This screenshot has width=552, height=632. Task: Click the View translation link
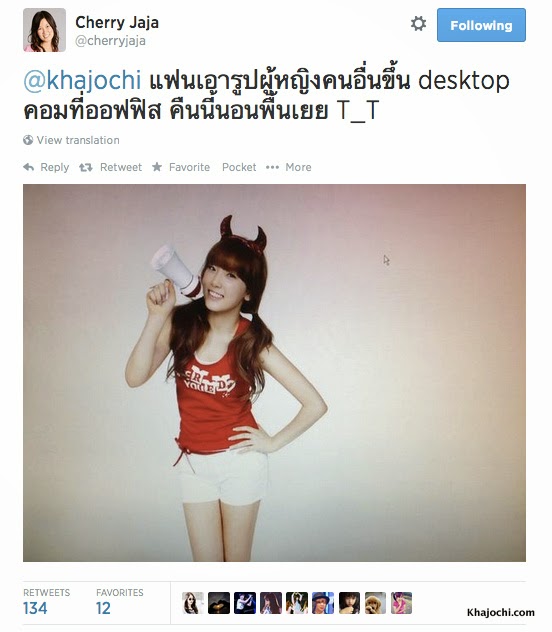pyautogui.click(x=78, y=140)
